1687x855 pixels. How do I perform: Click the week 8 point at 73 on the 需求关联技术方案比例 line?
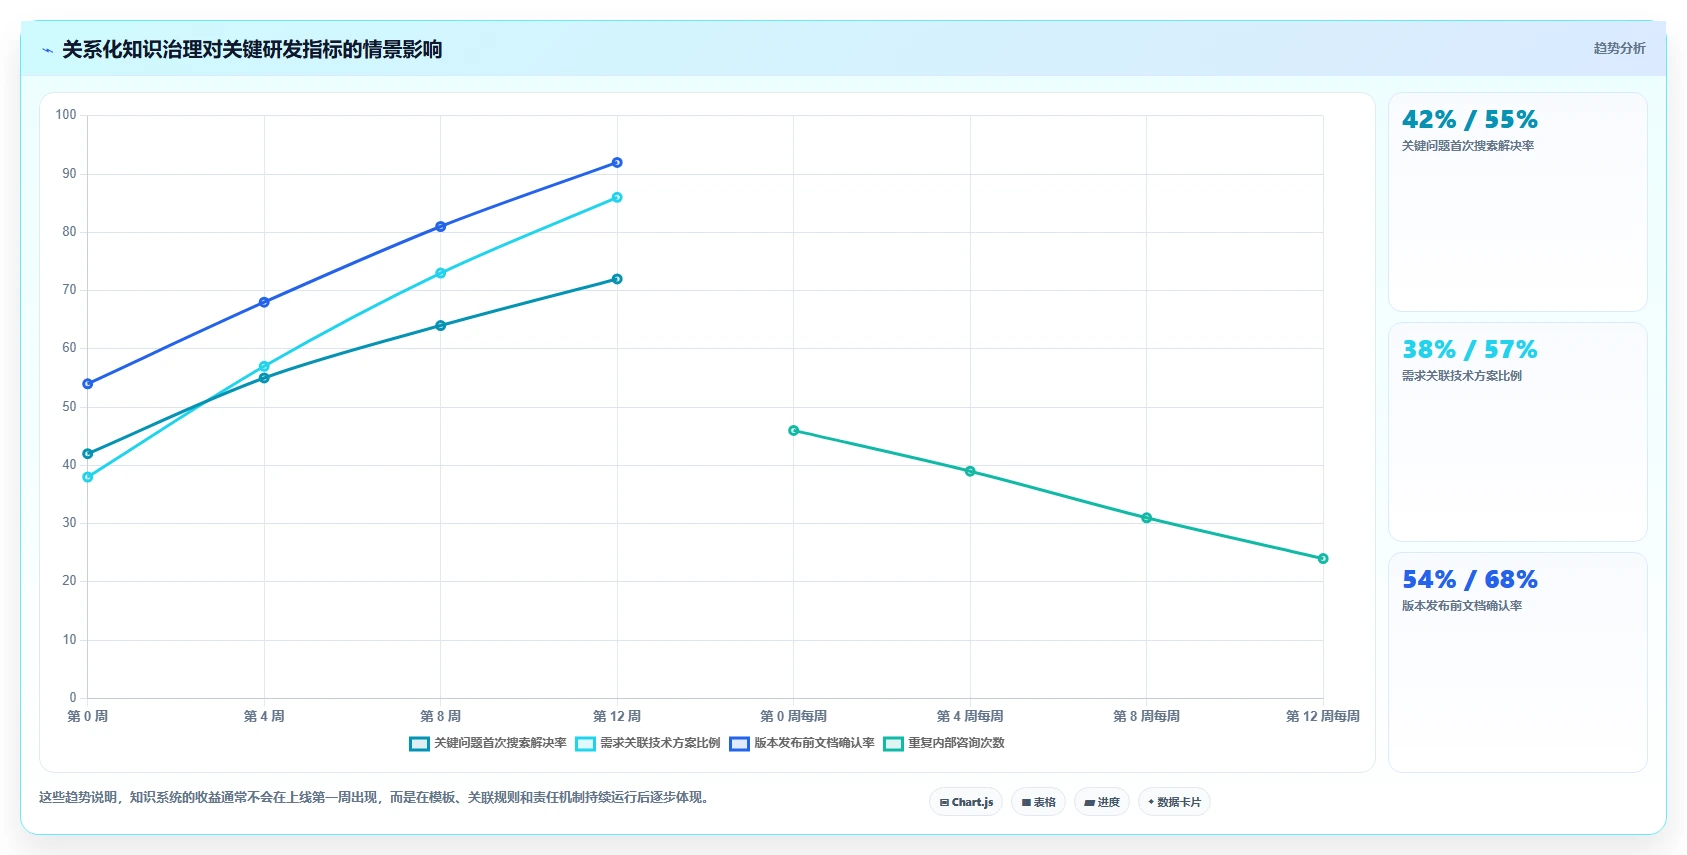tap(441, 273)
